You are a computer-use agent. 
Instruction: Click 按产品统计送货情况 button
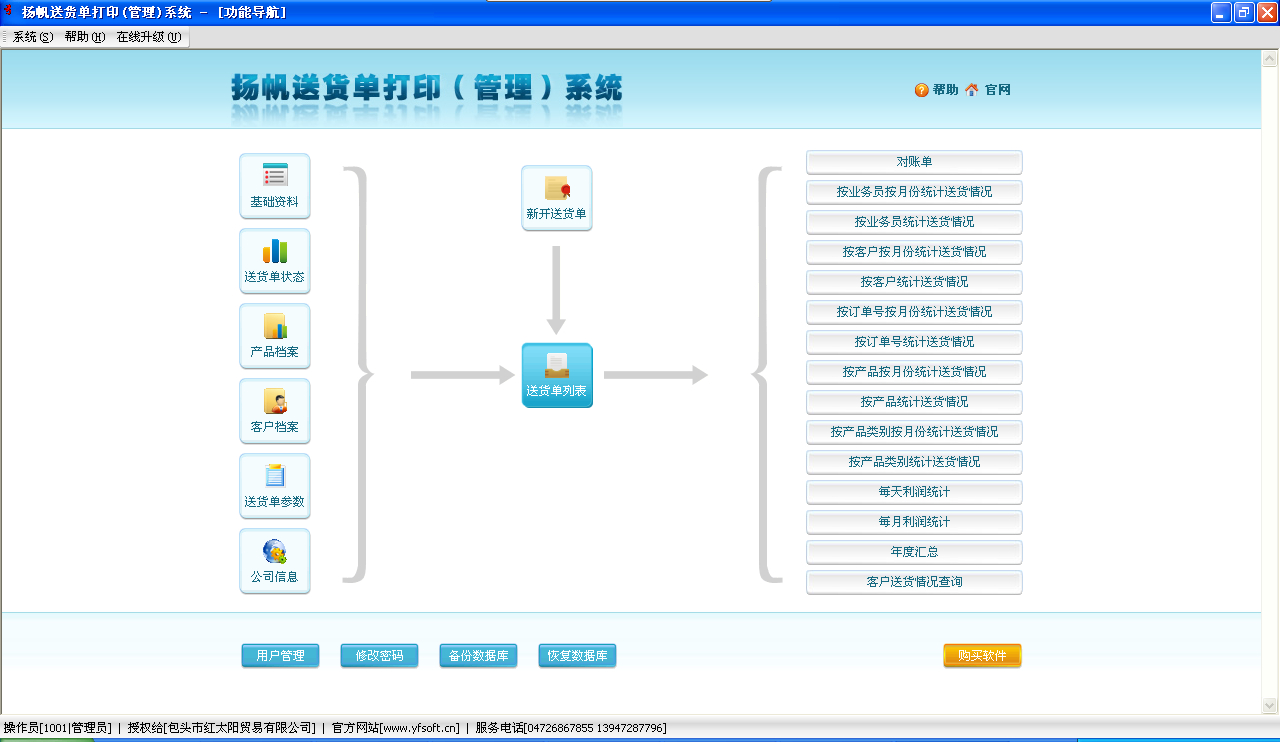(914, 402)
